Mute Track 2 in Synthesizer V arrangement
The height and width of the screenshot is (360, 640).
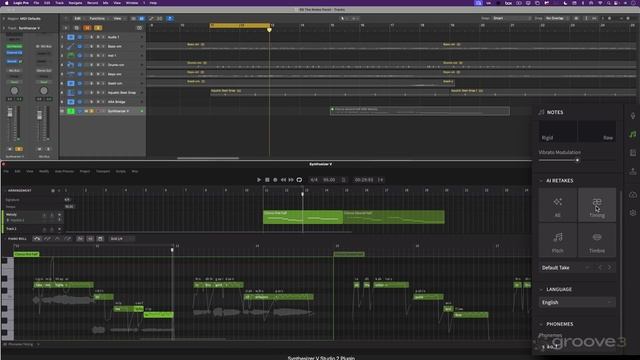tap(44, 229)
